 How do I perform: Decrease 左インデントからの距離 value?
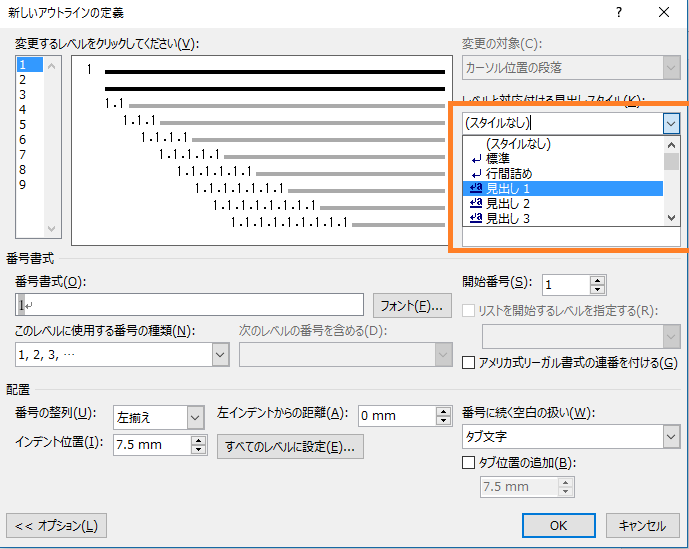pyautogui.click(x=443, y=421)
